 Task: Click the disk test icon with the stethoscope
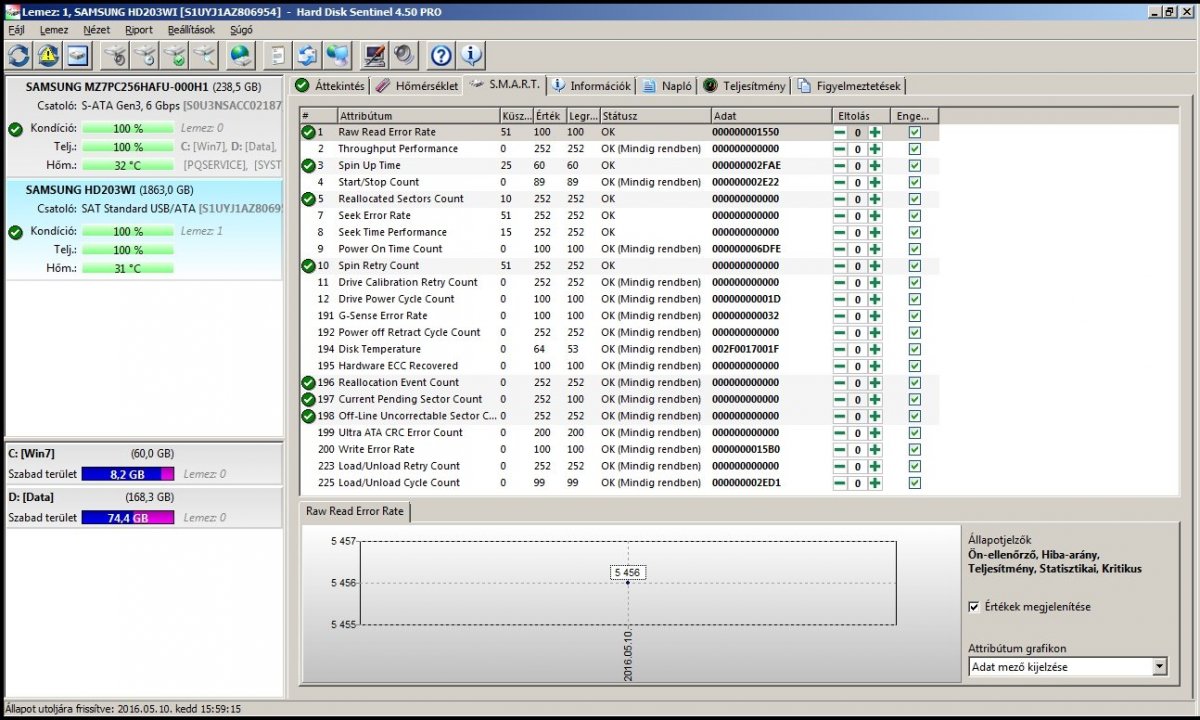116,55
